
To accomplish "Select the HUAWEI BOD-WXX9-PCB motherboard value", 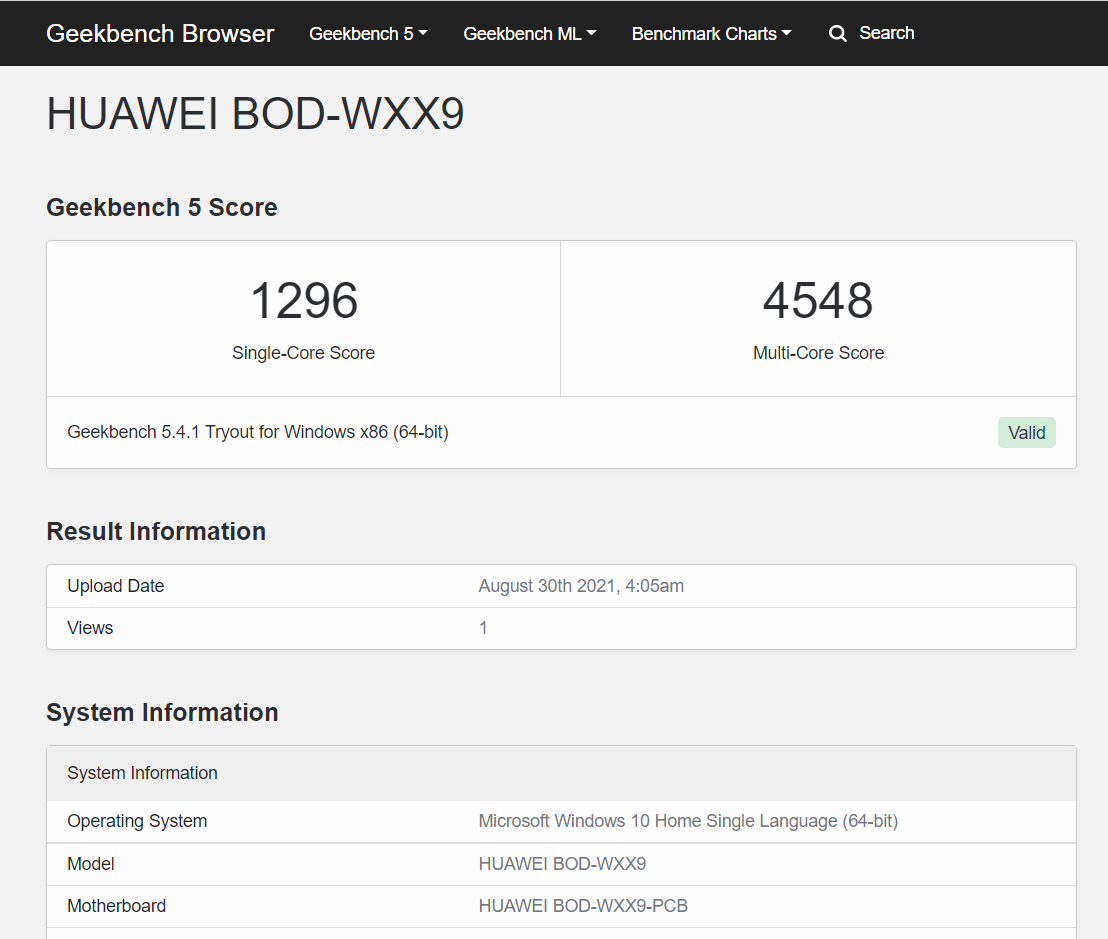I will click(583, 906).
